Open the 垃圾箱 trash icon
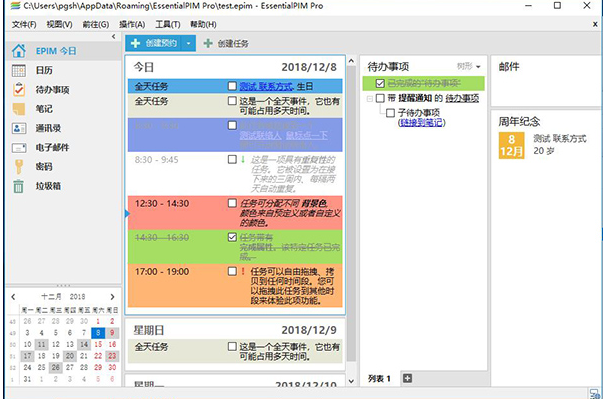Viewport: 605px width, 399px height. point(19,186)
